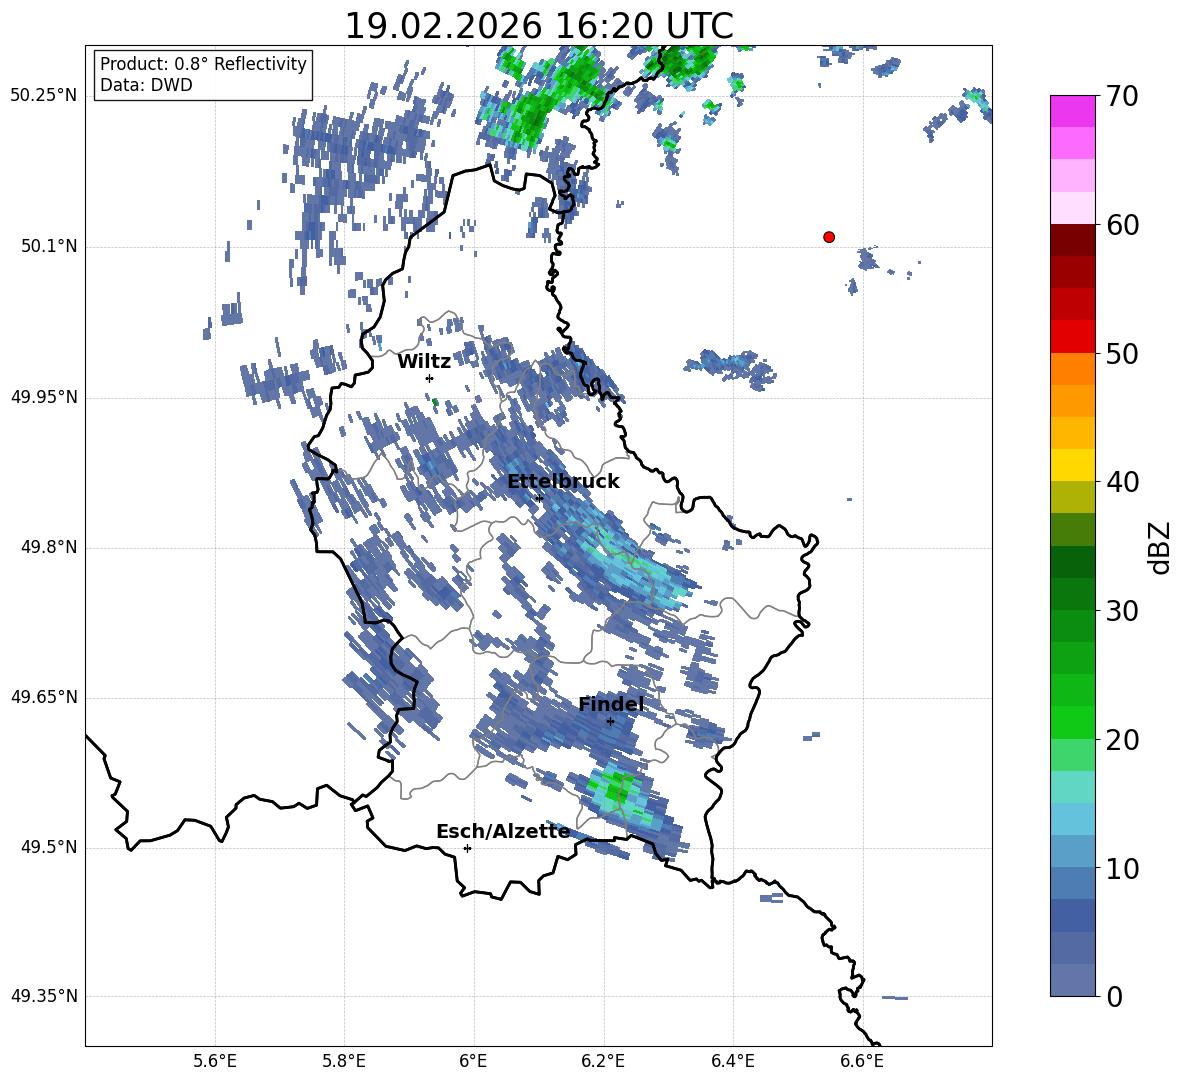Click the bright green colorbar segment at 20

click(x=1072, y=723)
